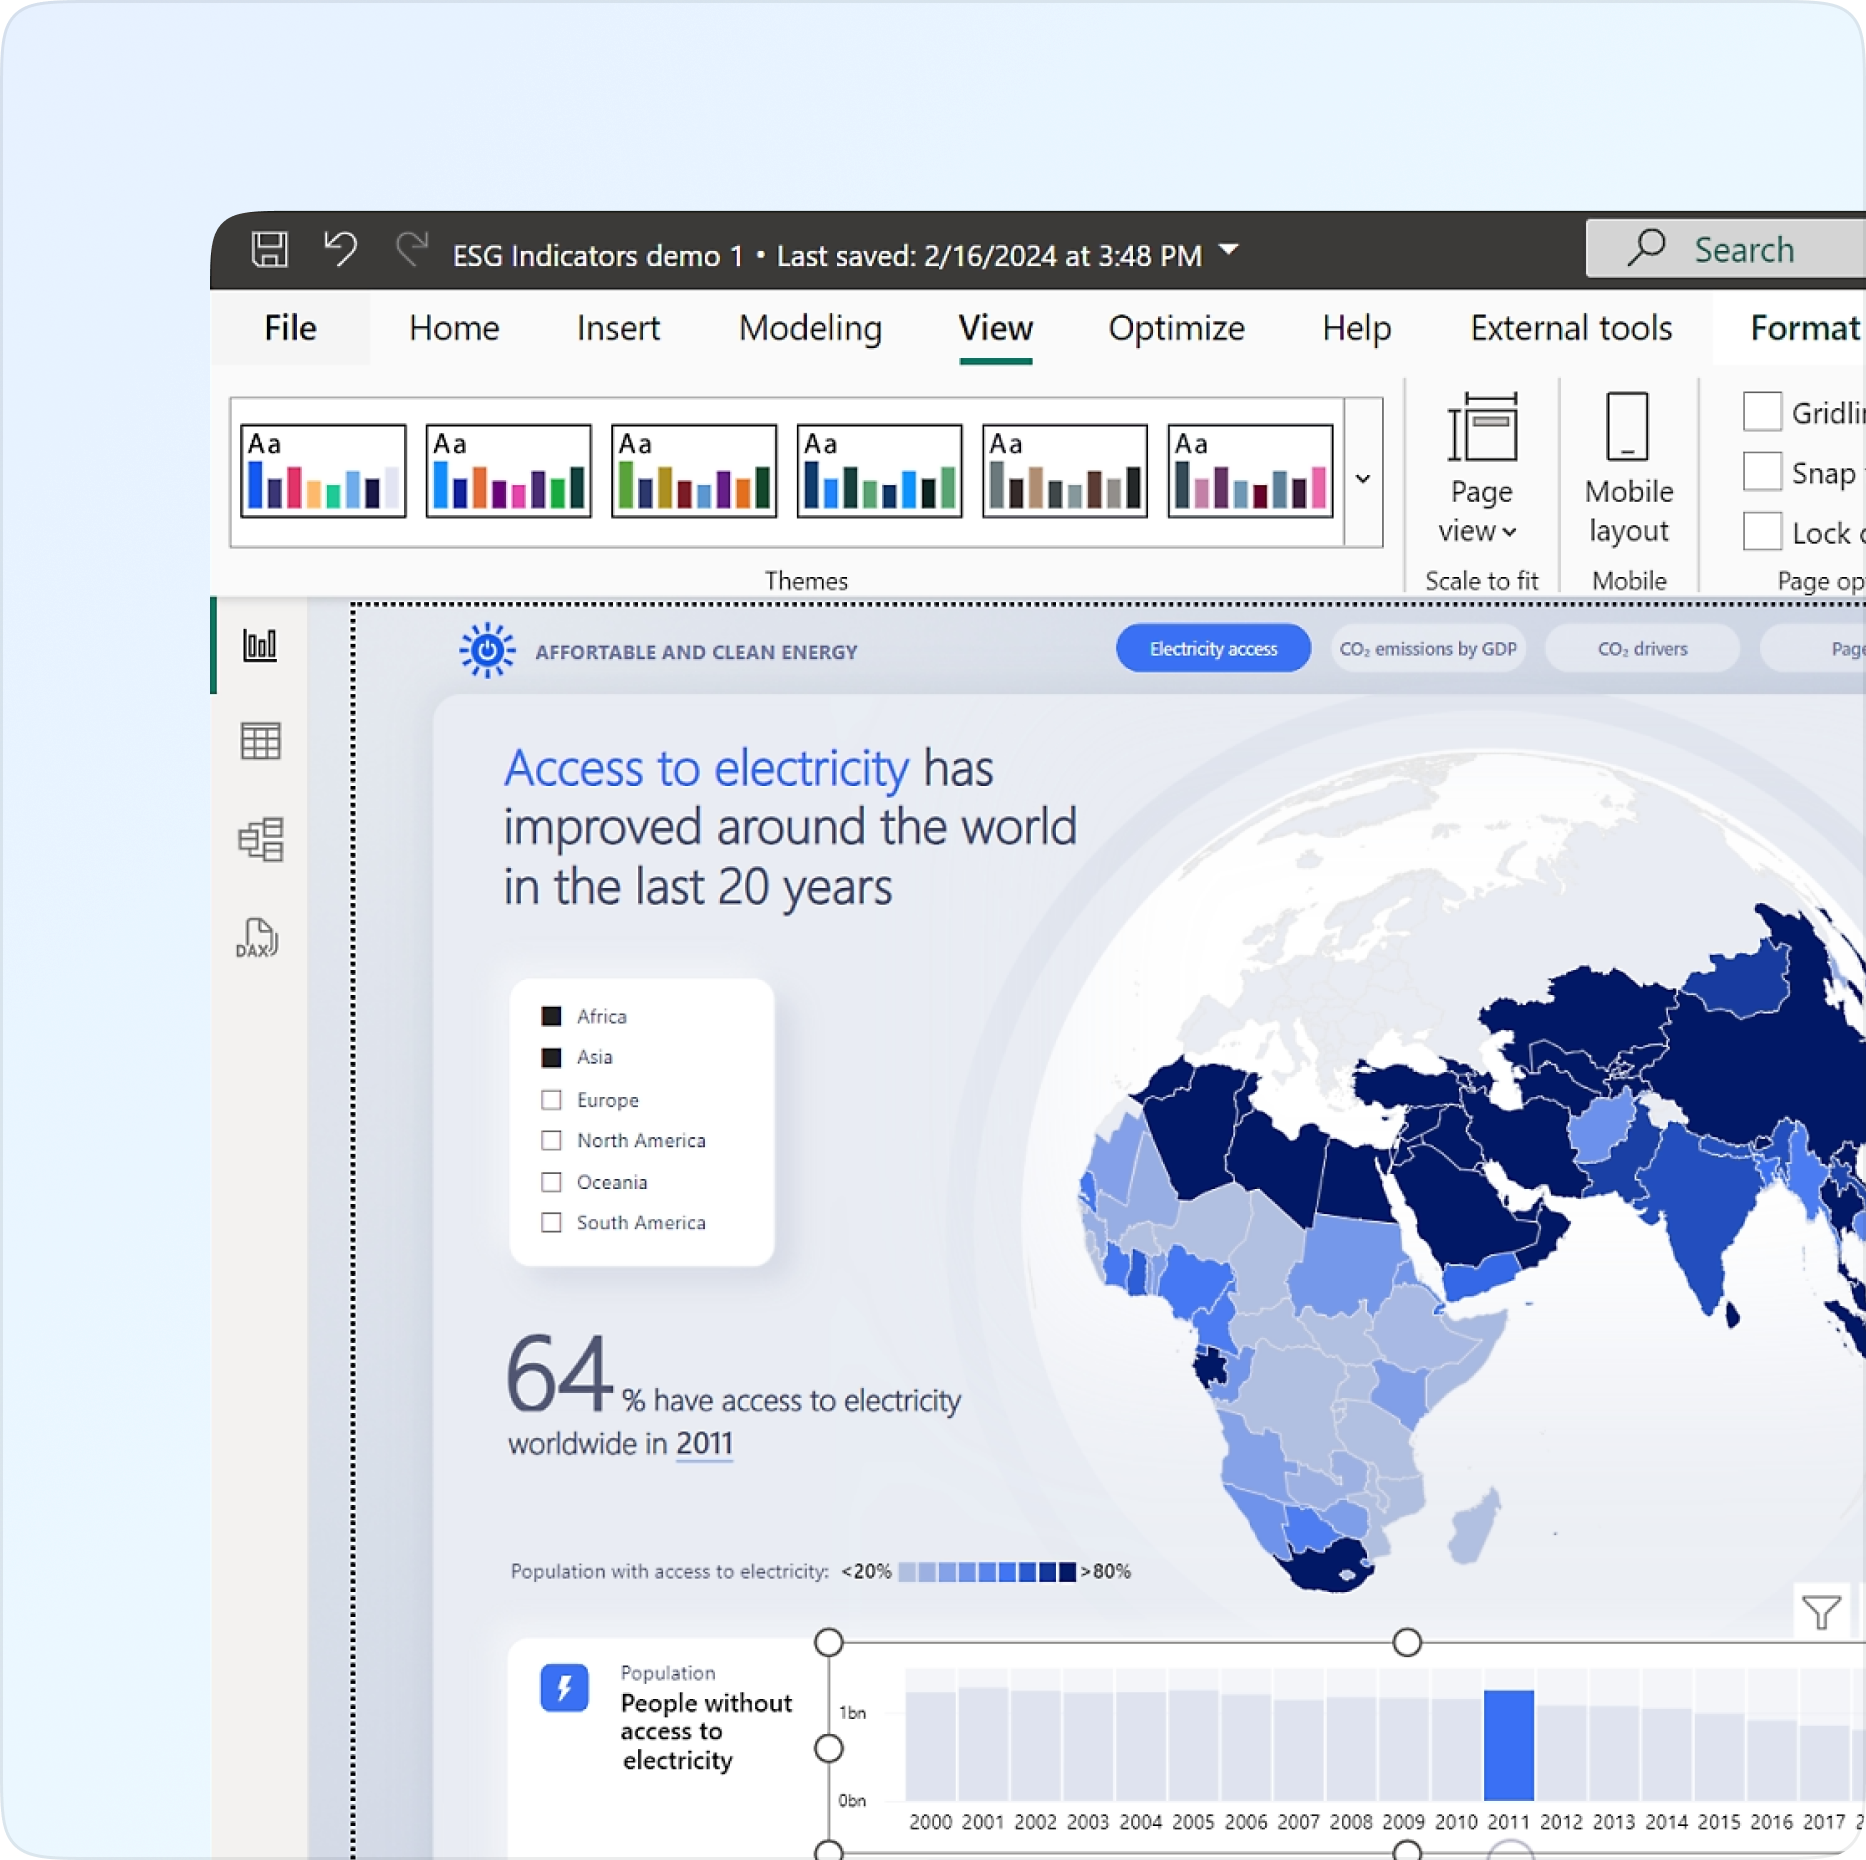Open the Help ribbon tab
This screenshot has width=1866, height=1860.
coord(1356,328)
